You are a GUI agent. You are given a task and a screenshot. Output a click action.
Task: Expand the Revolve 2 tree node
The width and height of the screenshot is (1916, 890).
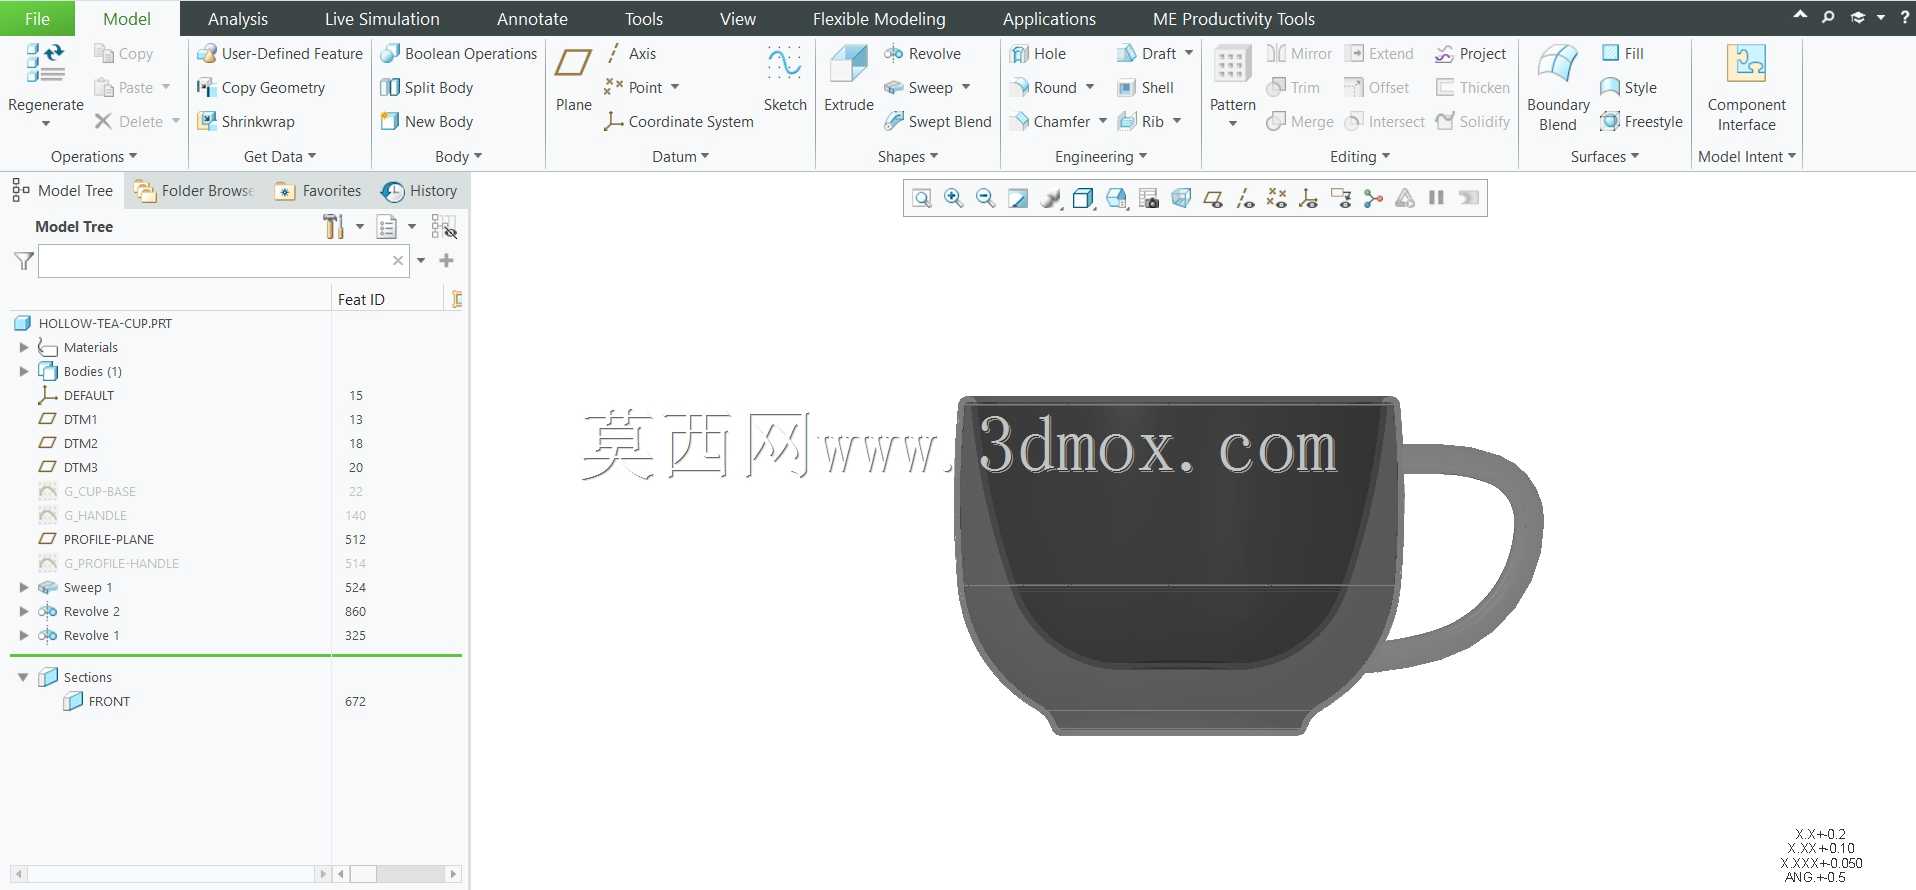[x=24, y=612]
